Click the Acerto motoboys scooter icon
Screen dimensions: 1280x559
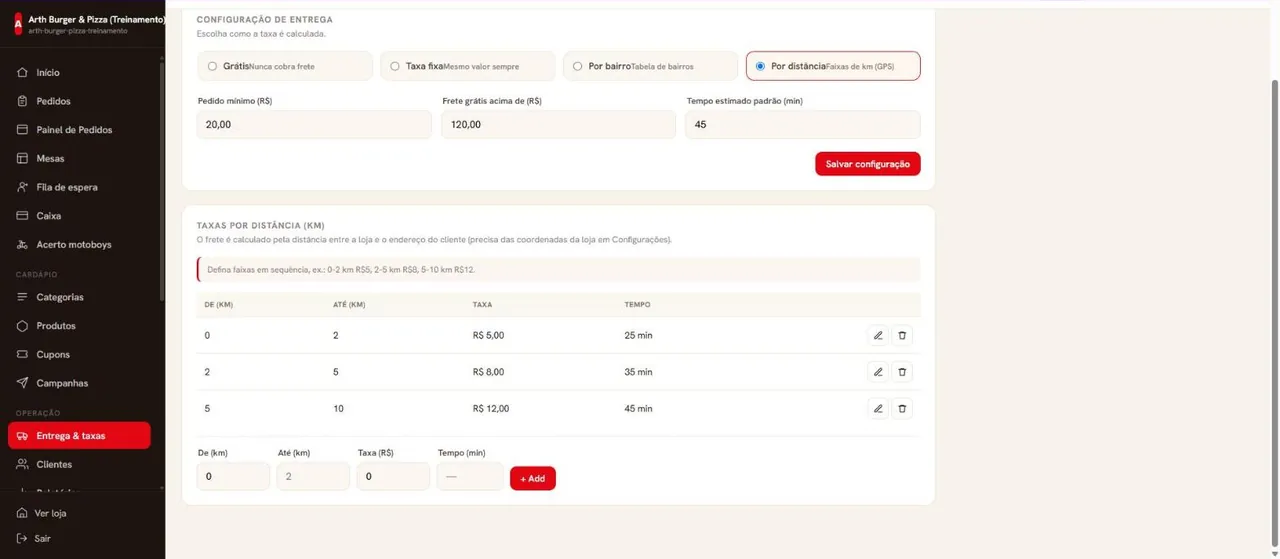tap(22, 244)
